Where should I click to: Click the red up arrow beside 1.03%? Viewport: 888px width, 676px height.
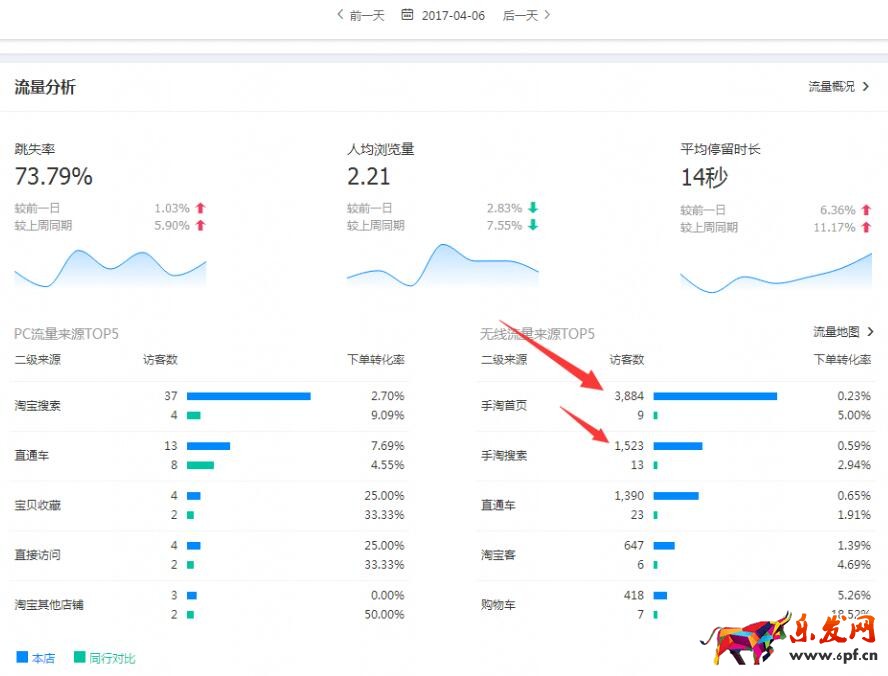pyautogui.click(x=200, y=208)
